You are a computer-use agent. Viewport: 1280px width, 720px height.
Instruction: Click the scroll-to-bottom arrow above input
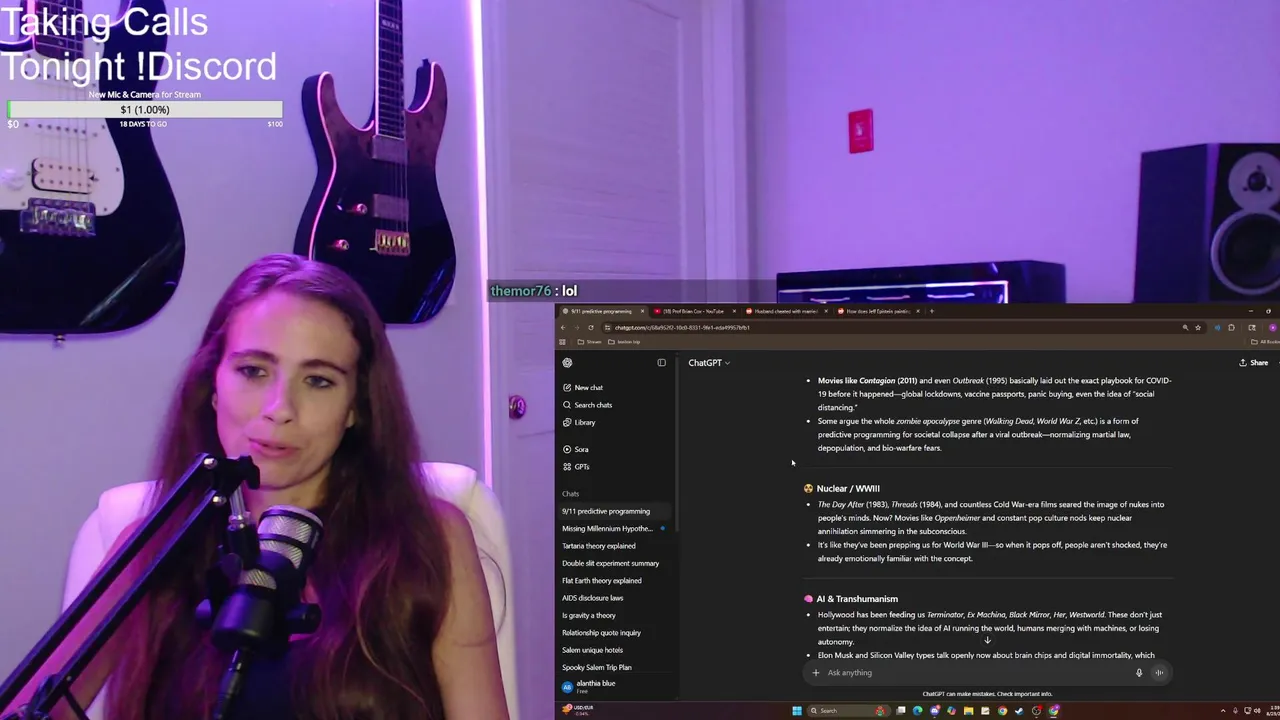(987, 641)
